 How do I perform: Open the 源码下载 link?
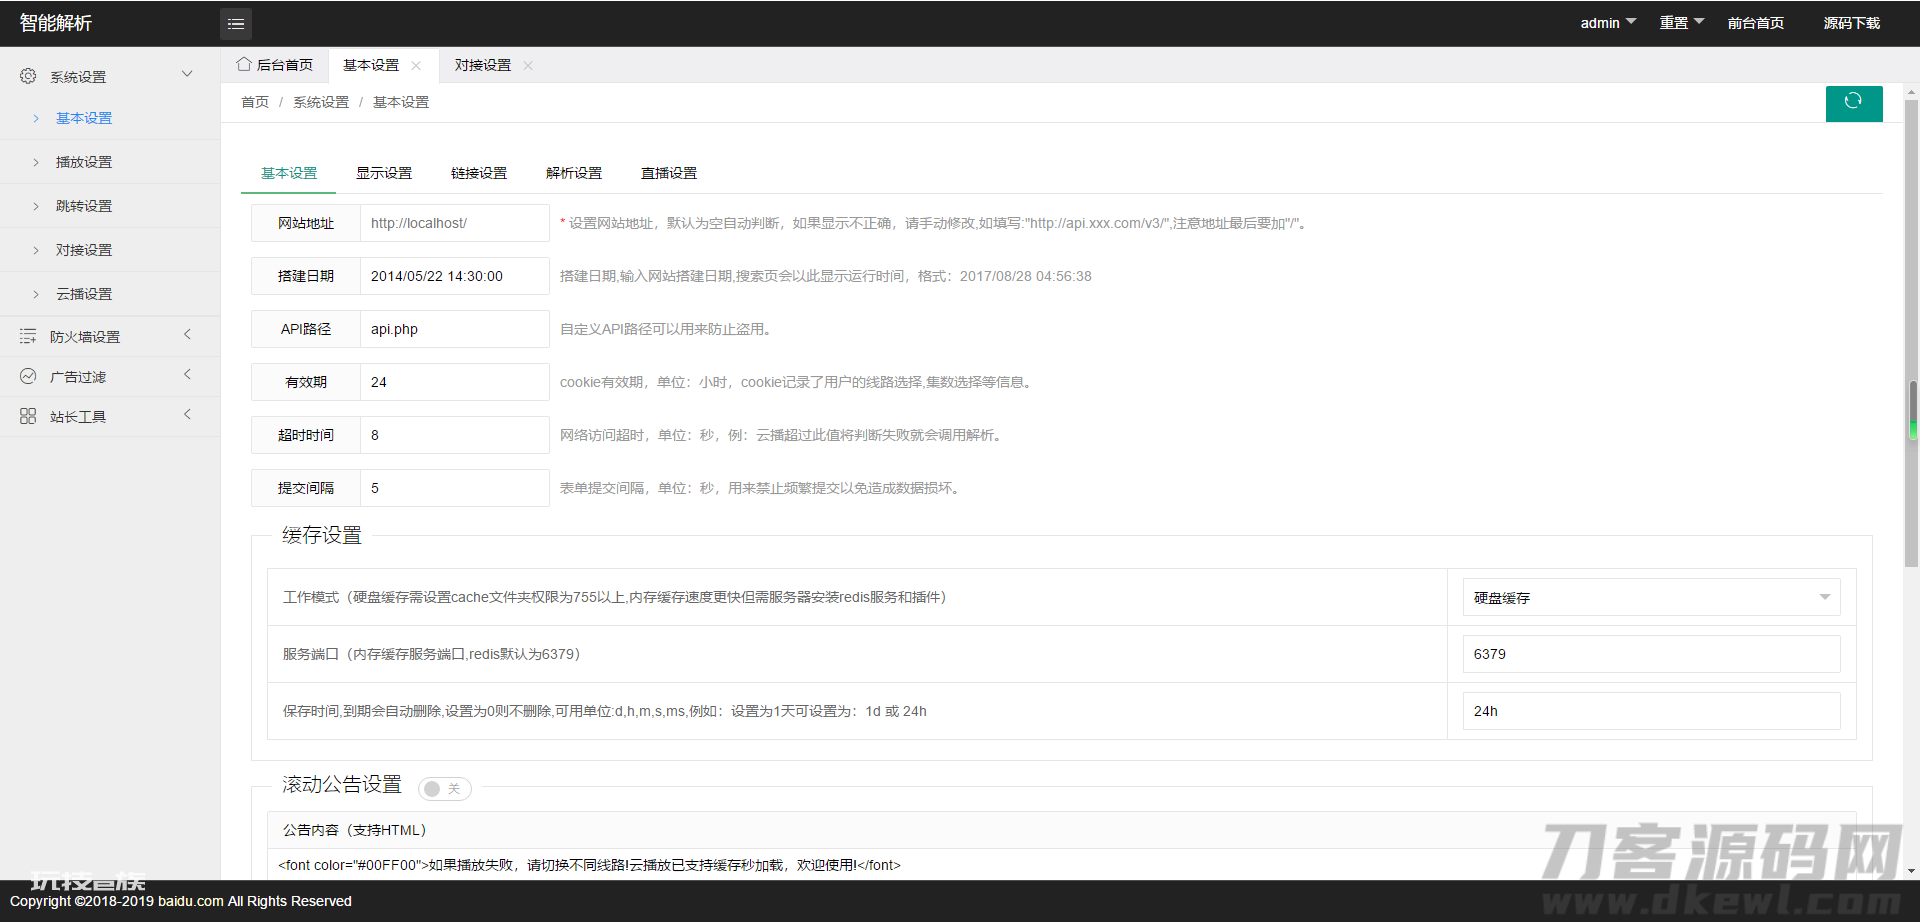1851,23
